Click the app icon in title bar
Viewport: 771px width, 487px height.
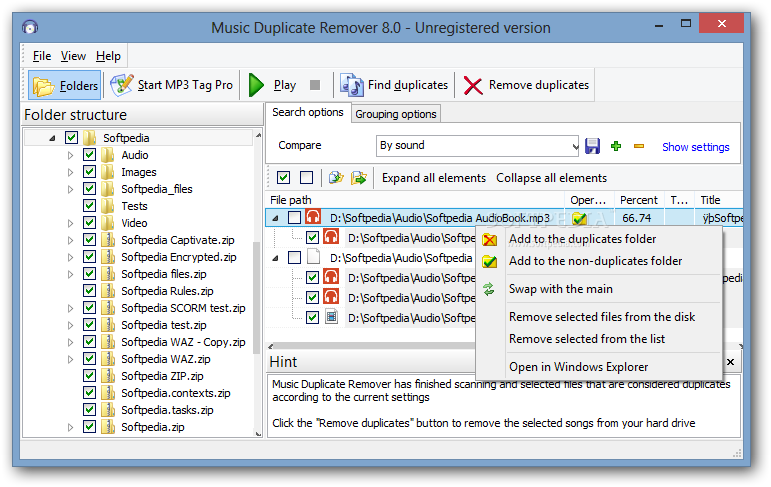point(30,27)
